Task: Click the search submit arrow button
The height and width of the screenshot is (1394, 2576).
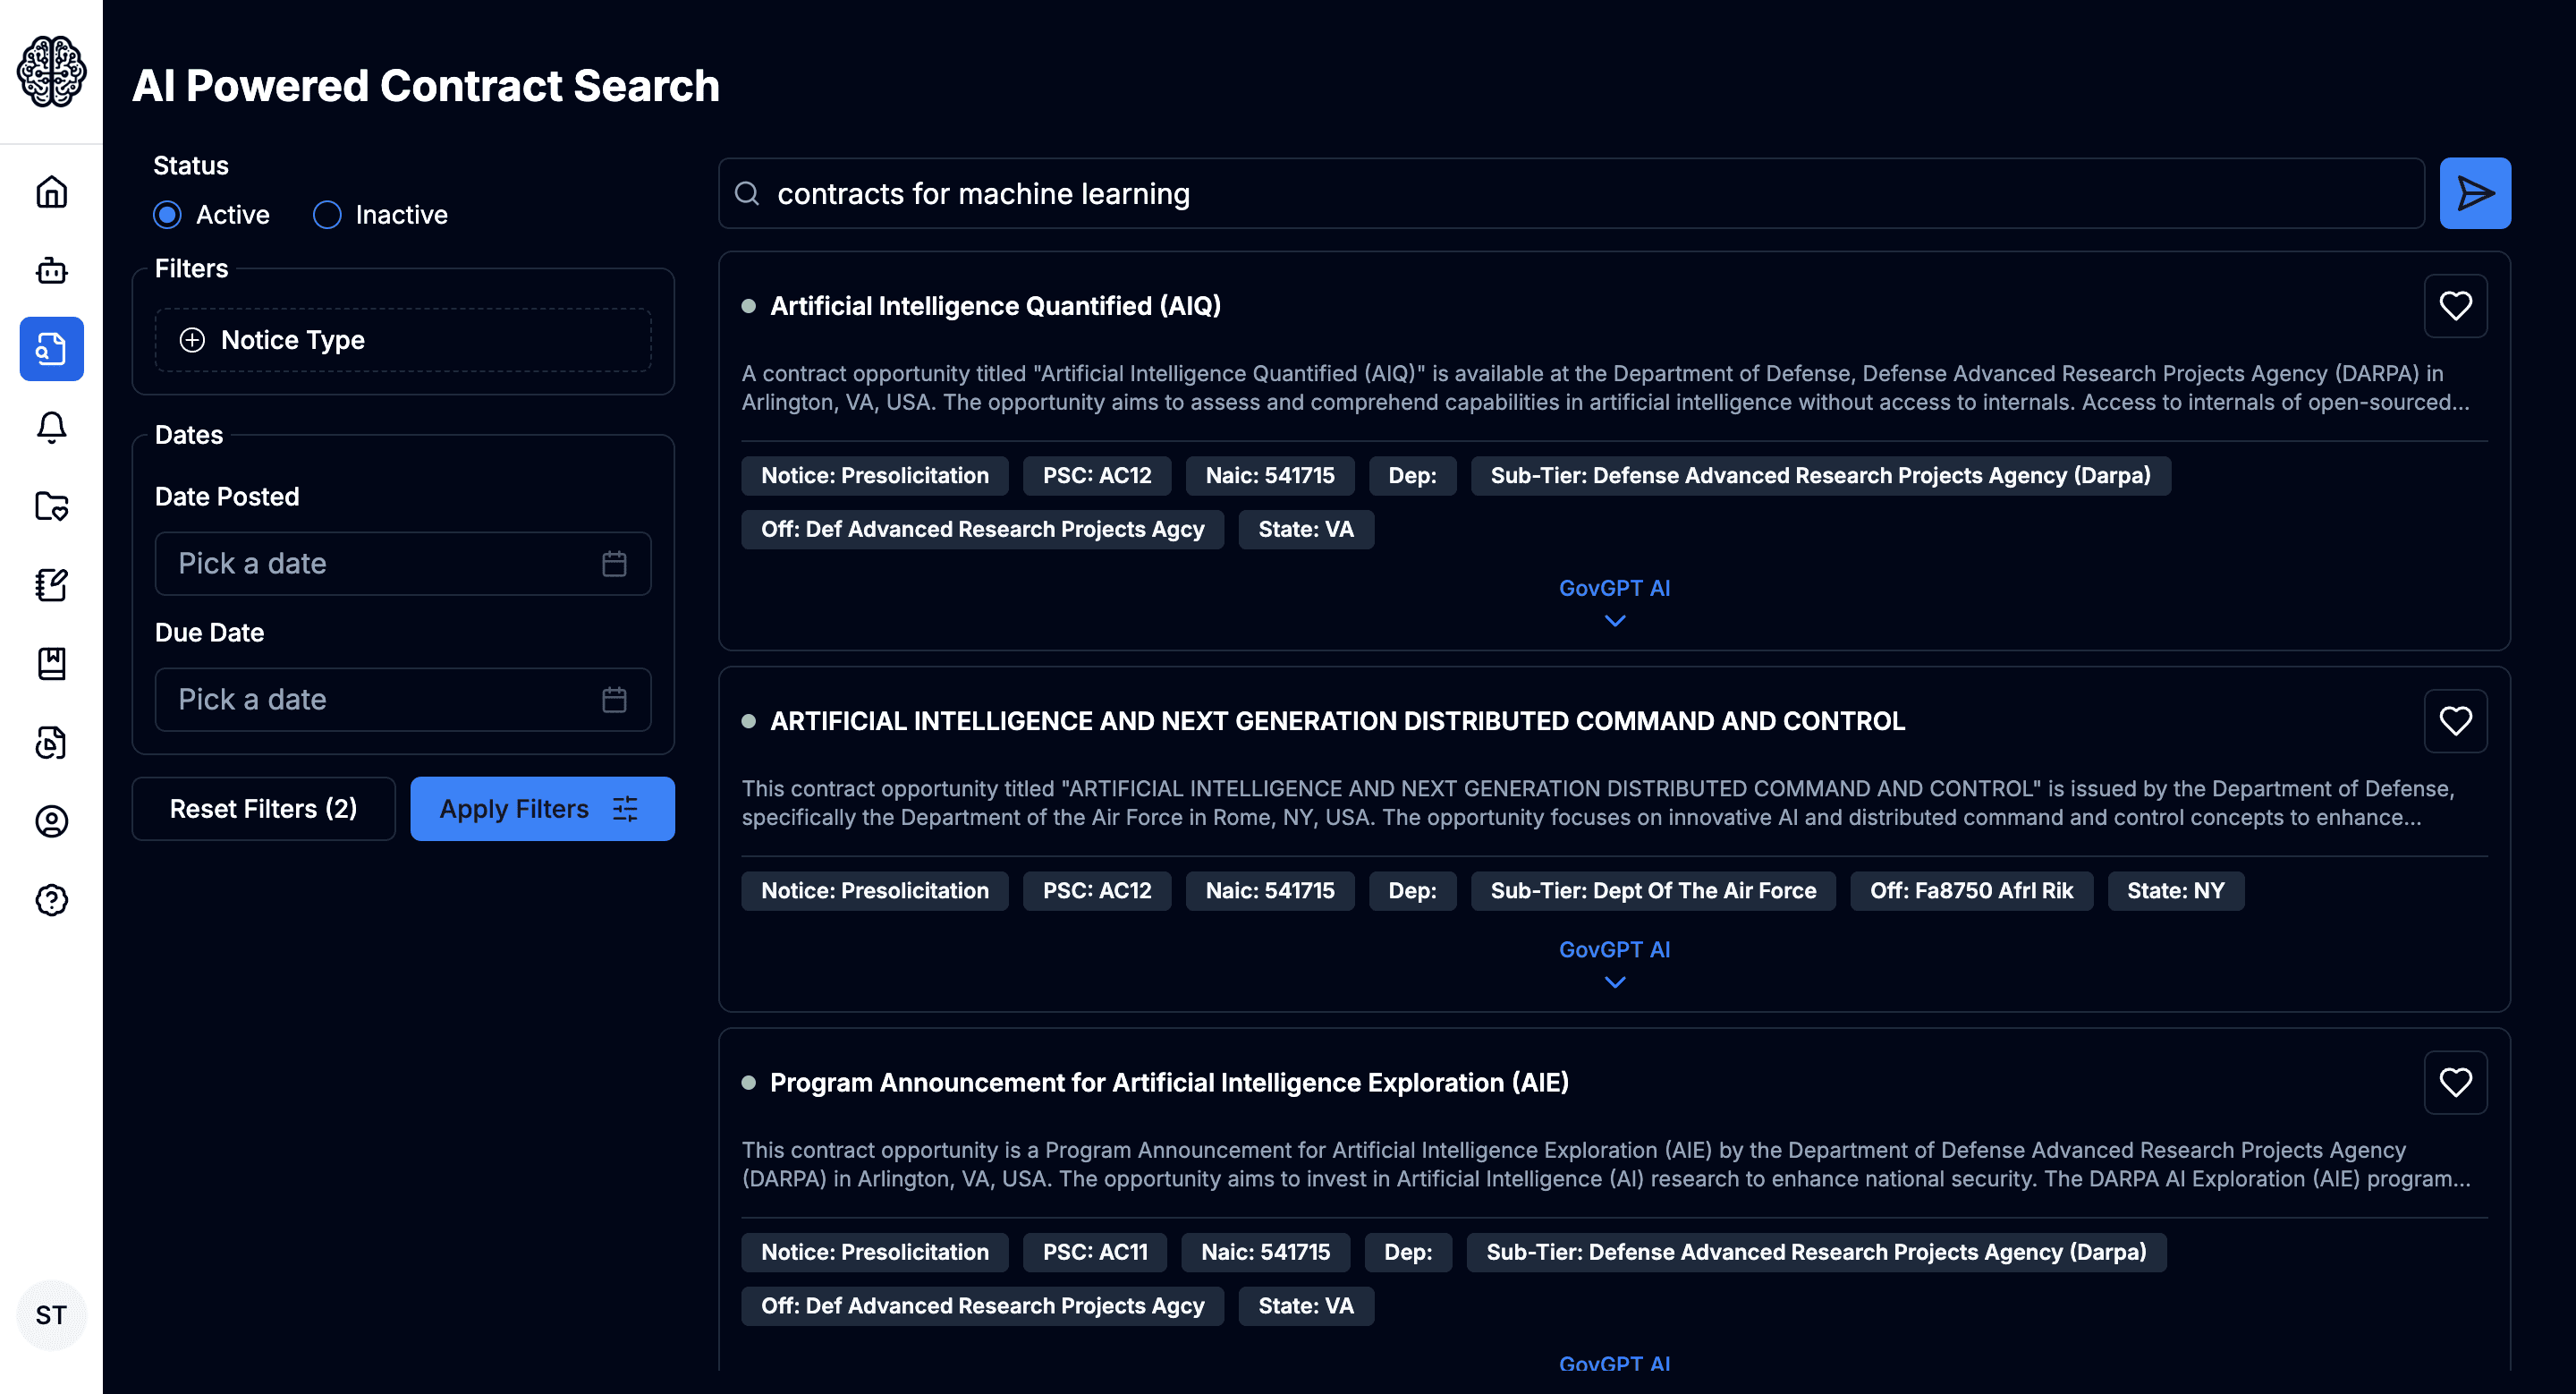Action: point(2475,192)
